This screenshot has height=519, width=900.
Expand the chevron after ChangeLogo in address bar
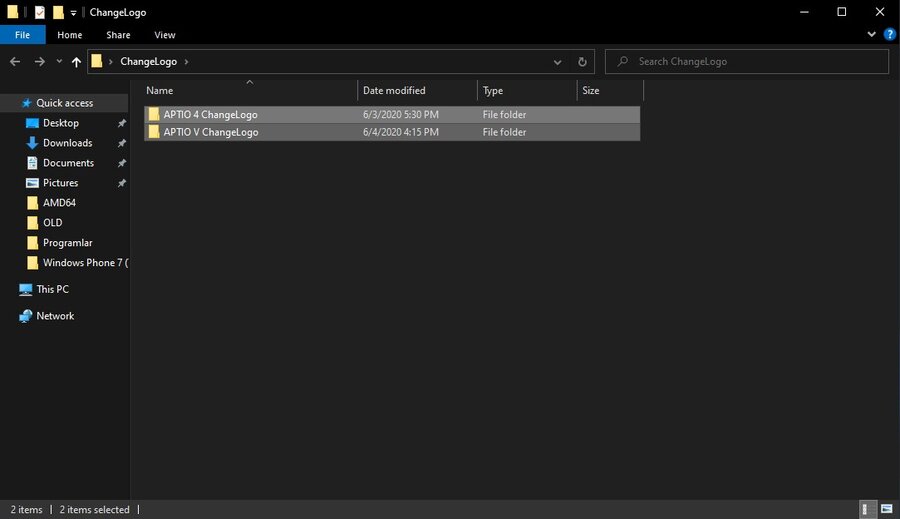click(186, 61)
